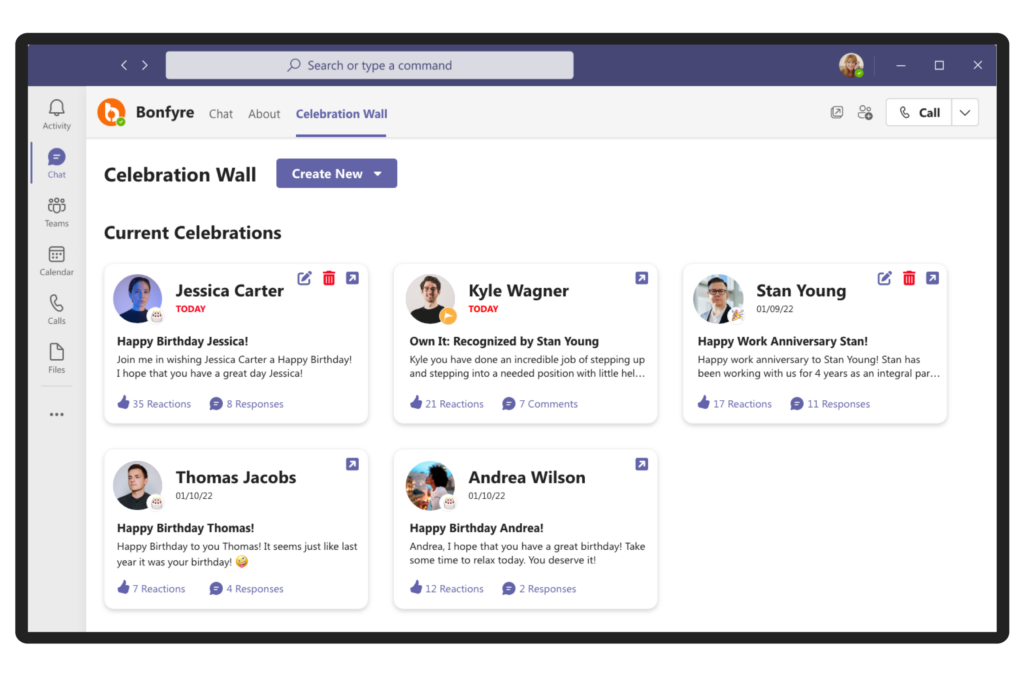Delete Stan Young's celebration card
Image resolution: width=1024 pixels, height=683 pixels.
909,278
